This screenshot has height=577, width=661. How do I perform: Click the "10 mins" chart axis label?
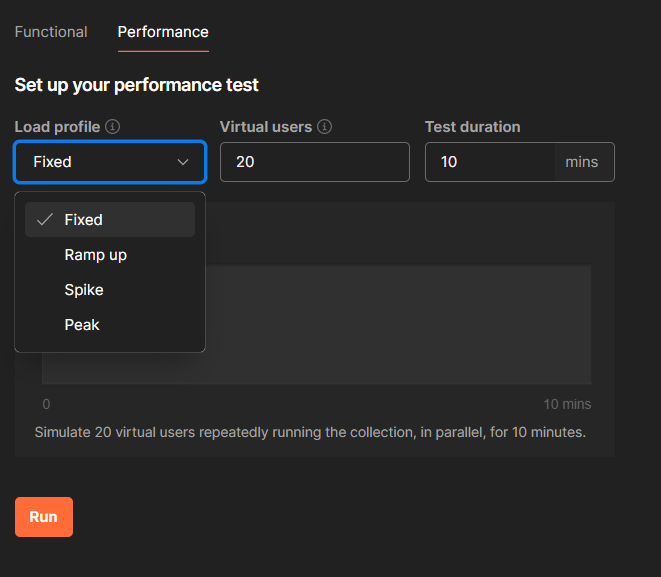tap(567, 404)
